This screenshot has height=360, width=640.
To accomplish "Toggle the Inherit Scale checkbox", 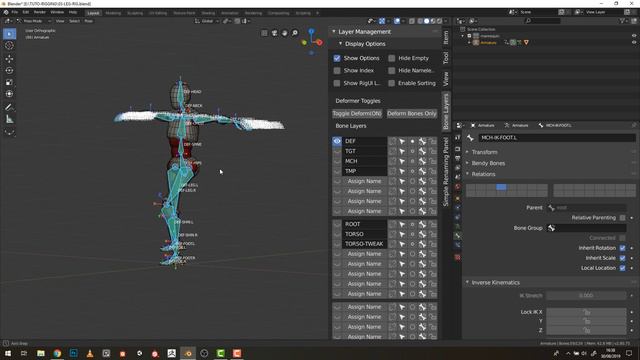I will (622, 258).
